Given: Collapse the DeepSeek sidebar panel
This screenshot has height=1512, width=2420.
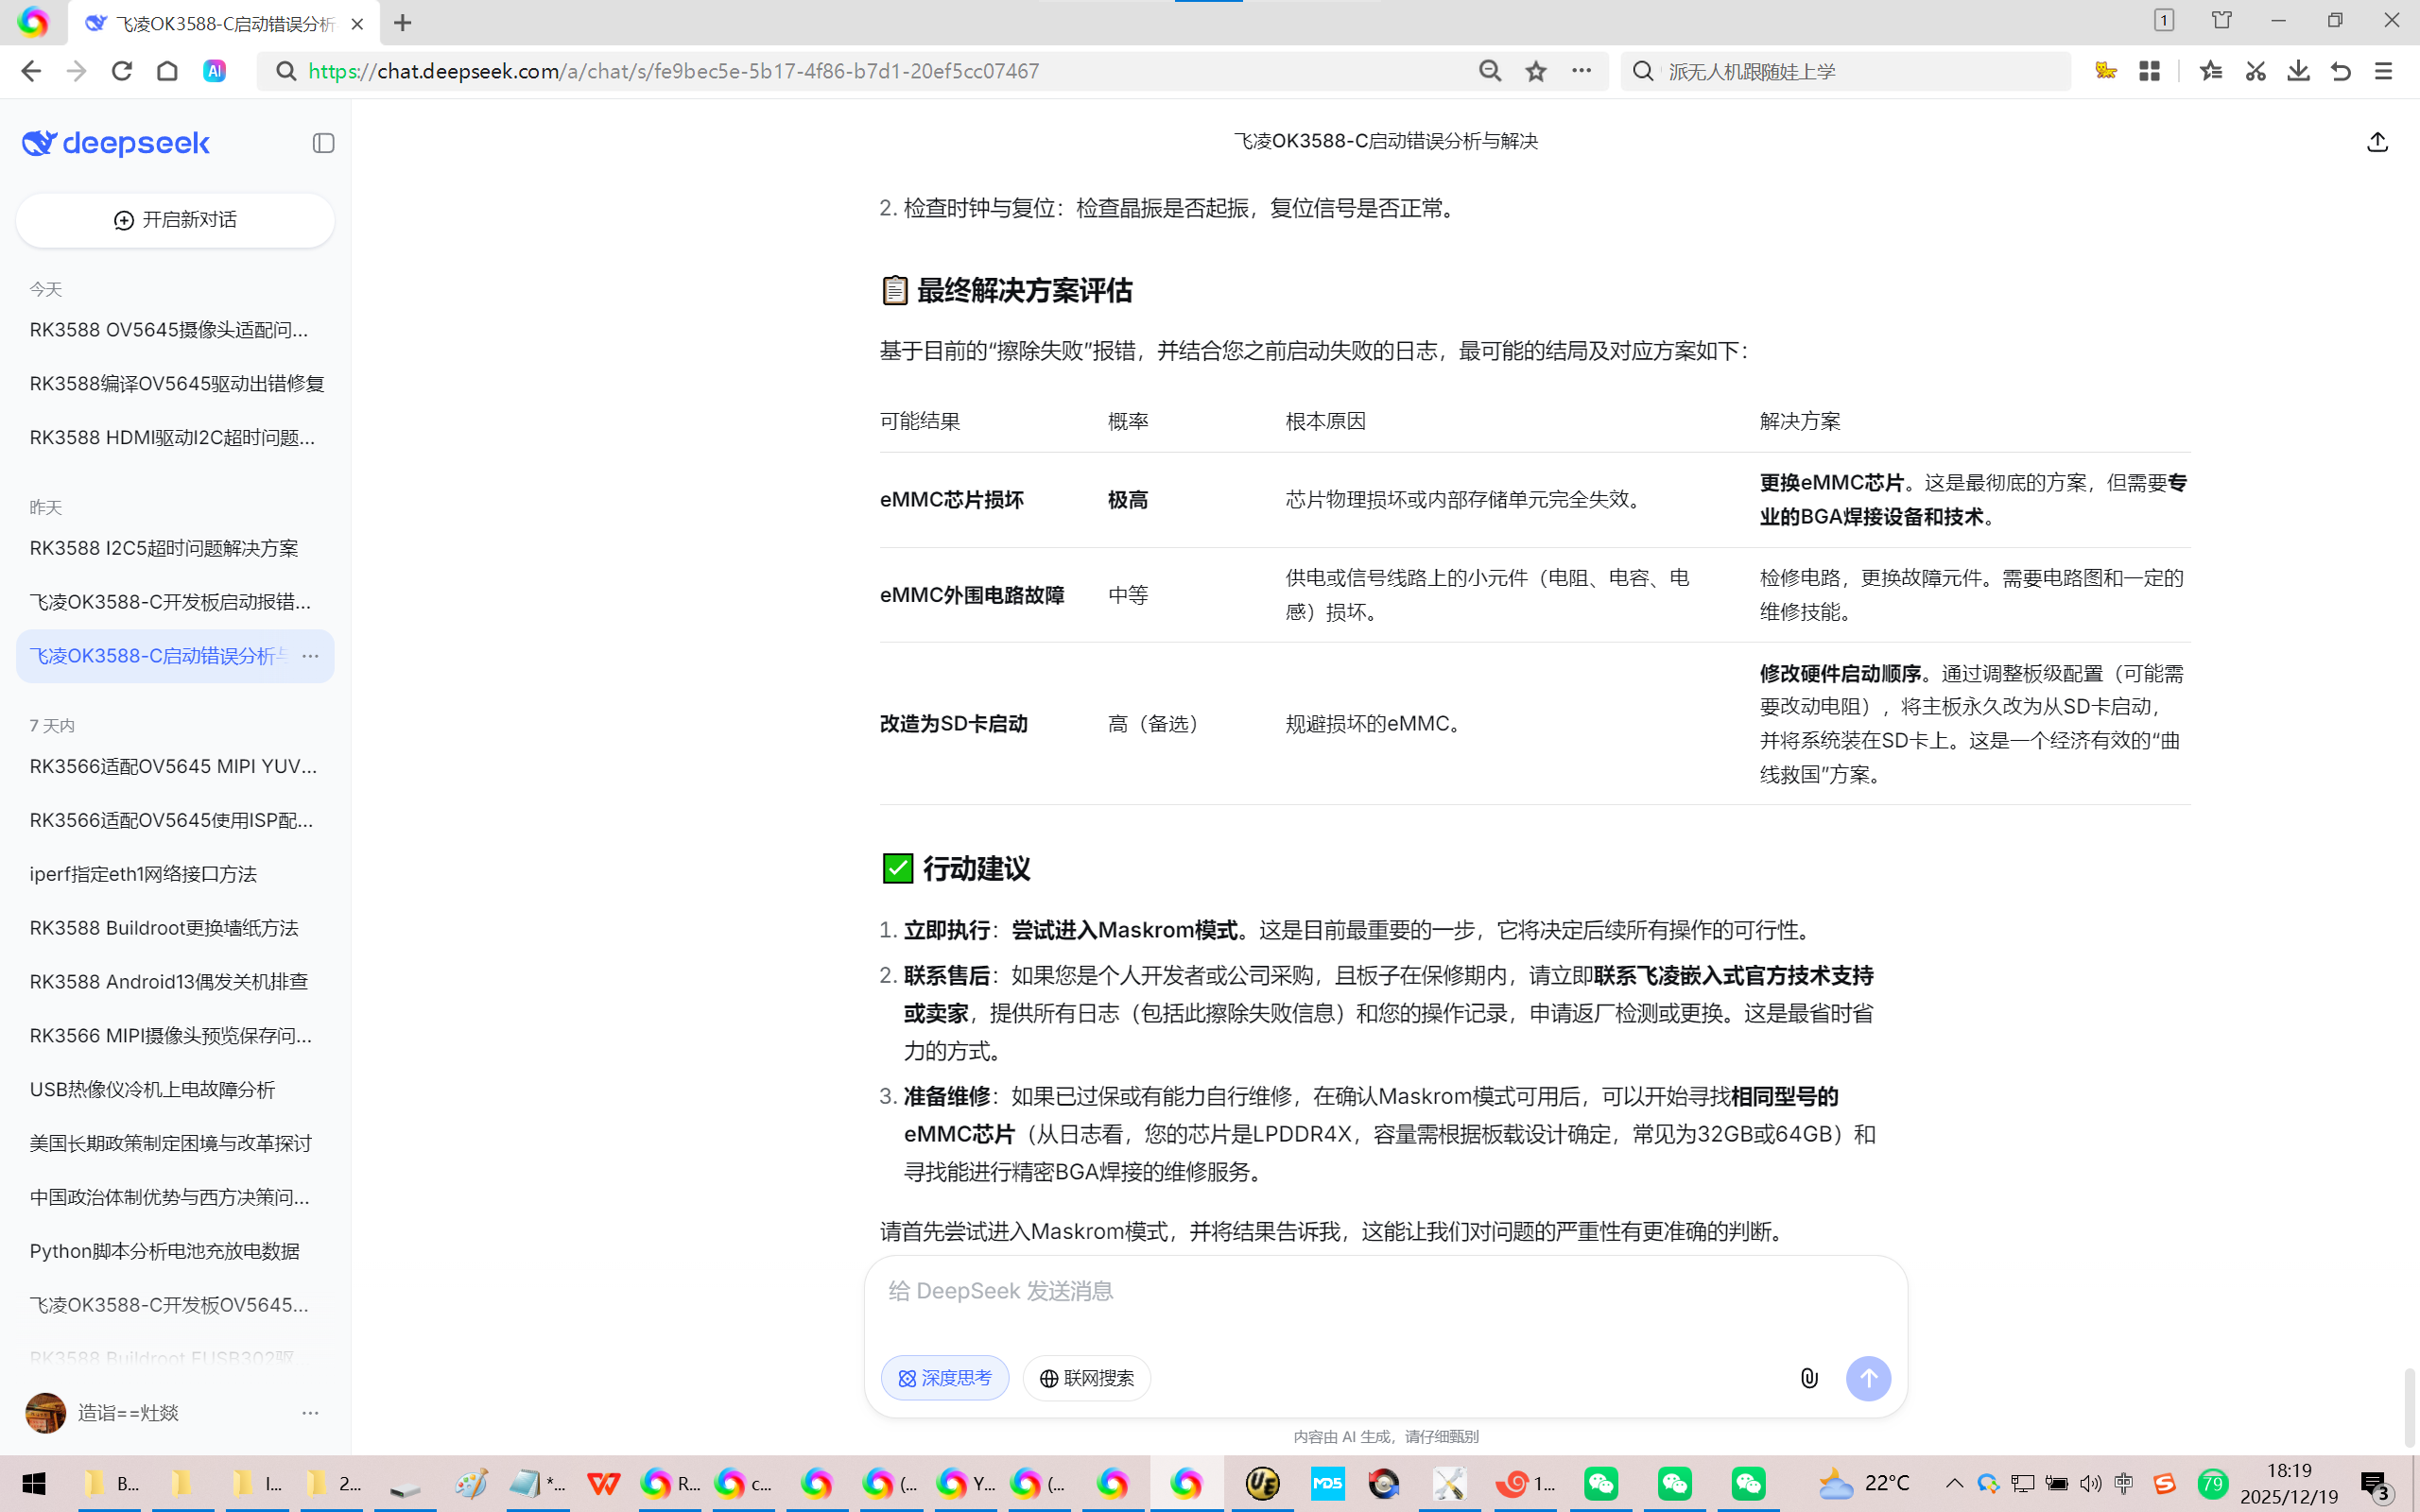Looking at the screenshot, I should pyautogui.click(x=323, y=143).
